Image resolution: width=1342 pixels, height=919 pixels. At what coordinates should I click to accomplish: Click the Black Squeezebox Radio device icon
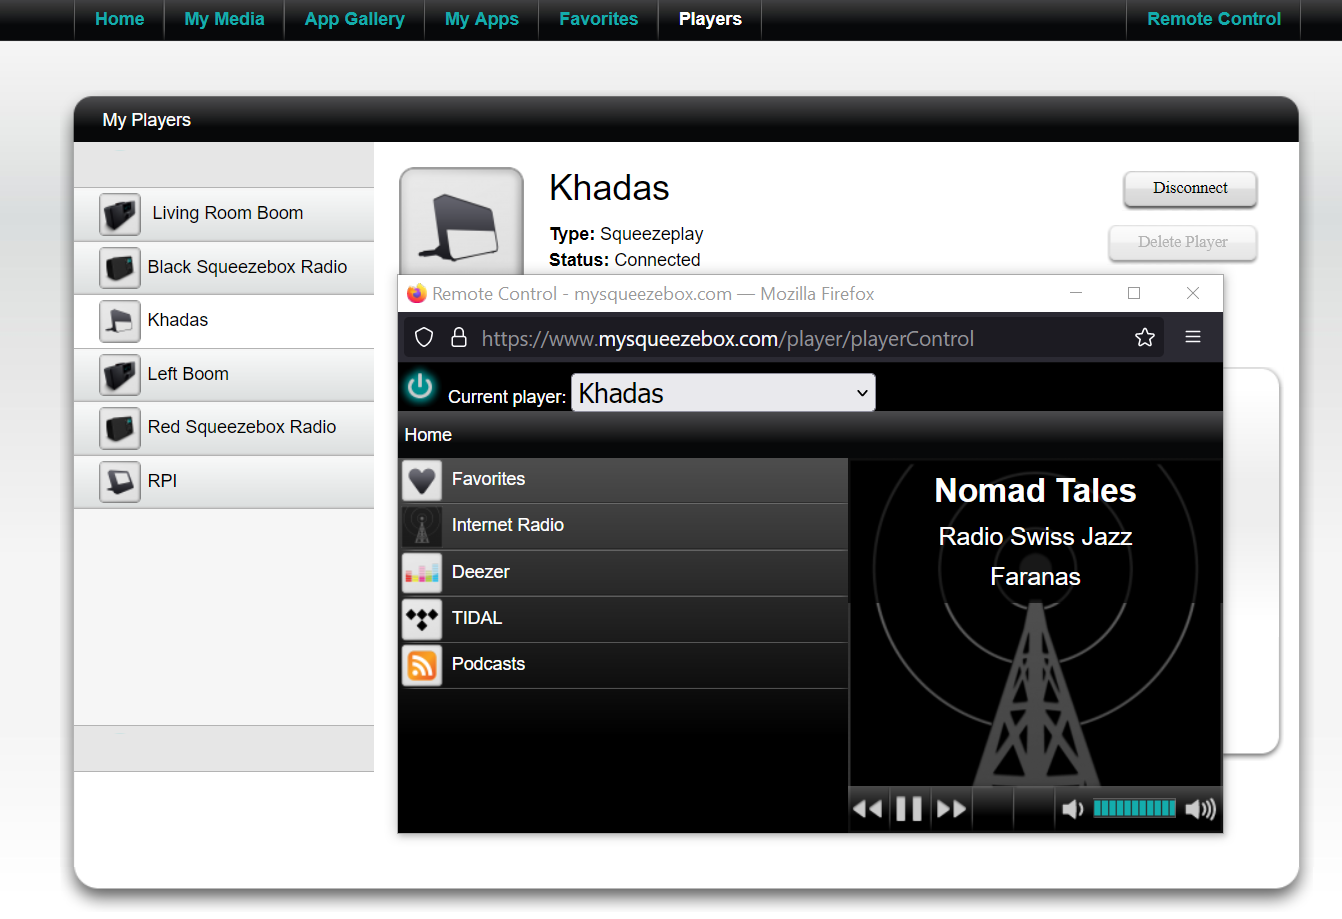click(x=120, y=268)
